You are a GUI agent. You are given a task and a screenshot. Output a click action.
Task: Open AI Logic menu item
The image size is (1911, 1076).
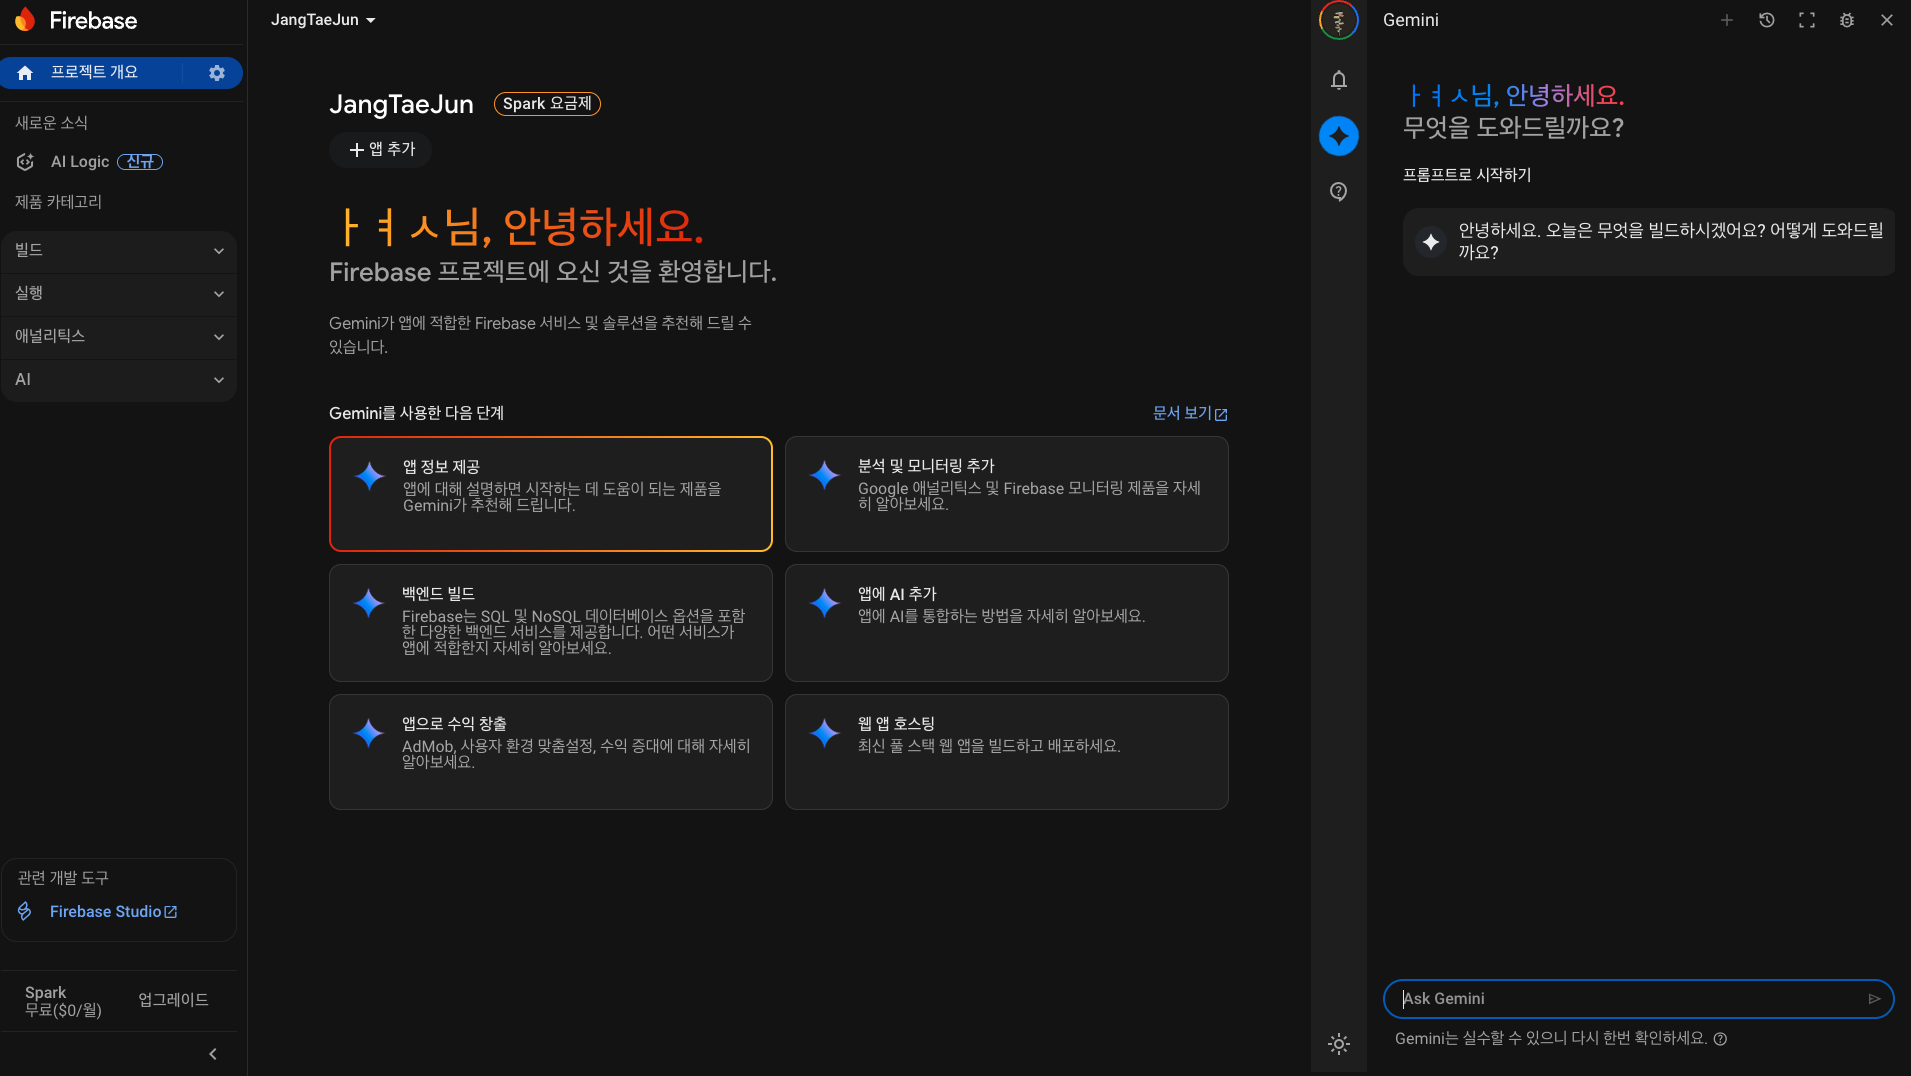click(x=80, y=162)
